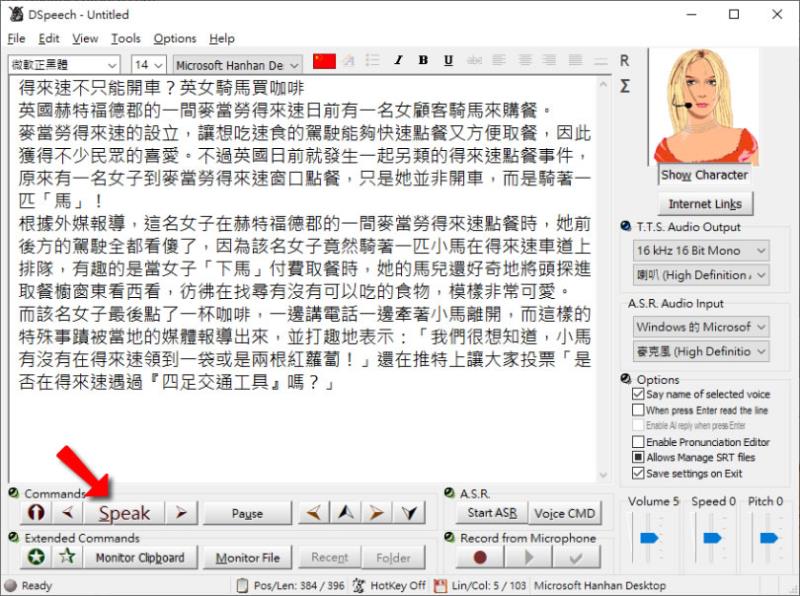
Task: Toggle underline formatting in toolbar
Action: point(448,61)
